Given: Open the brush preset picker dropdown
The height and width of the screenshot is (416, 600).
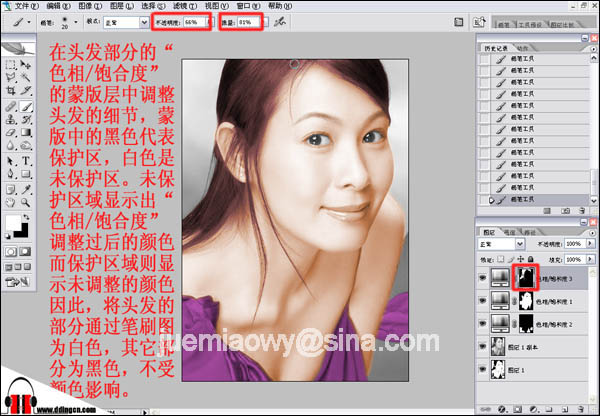Looking at the screenshot, I should point(76,22).
